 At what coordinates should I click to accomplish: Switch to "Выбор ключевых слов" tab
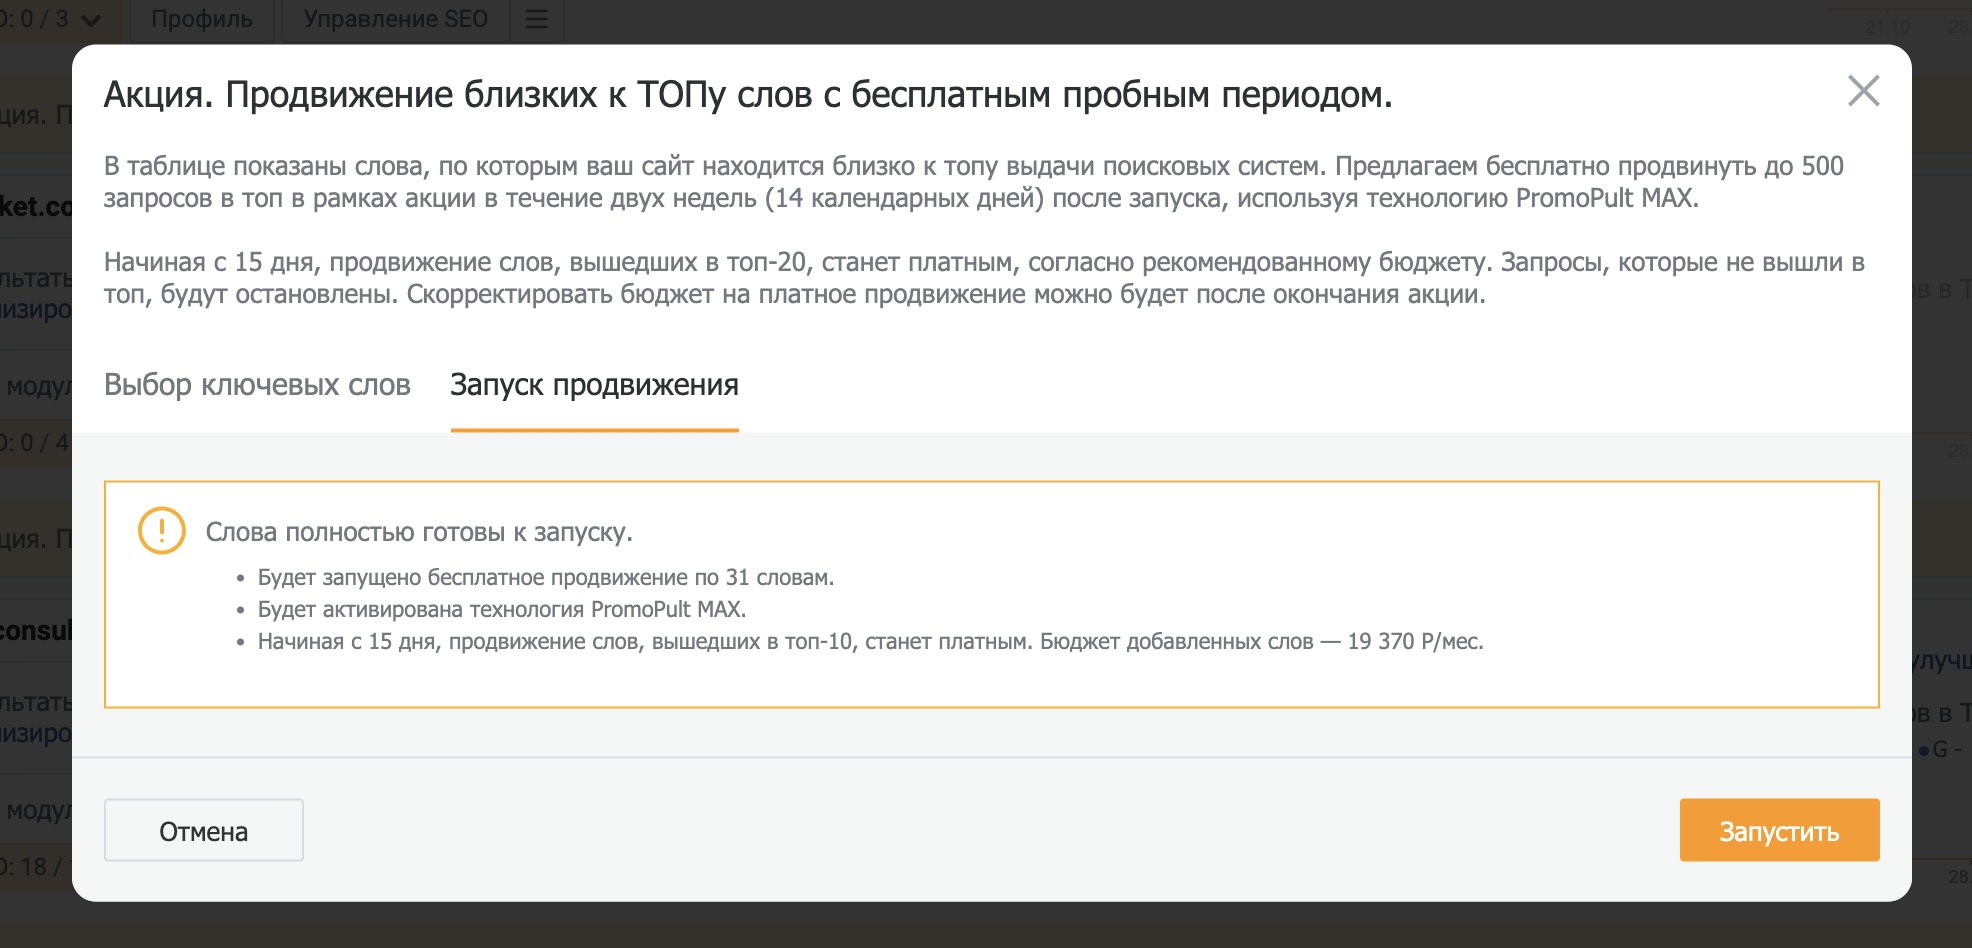257,385
